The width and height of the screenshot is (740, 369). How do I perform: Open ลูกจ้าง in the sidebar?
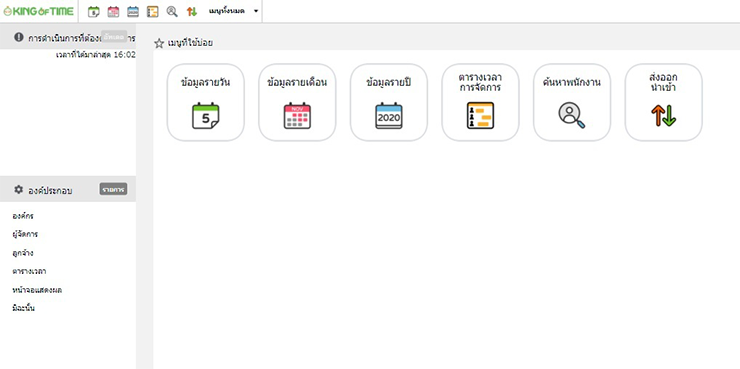pyautogui.click(x=23, y=253)
